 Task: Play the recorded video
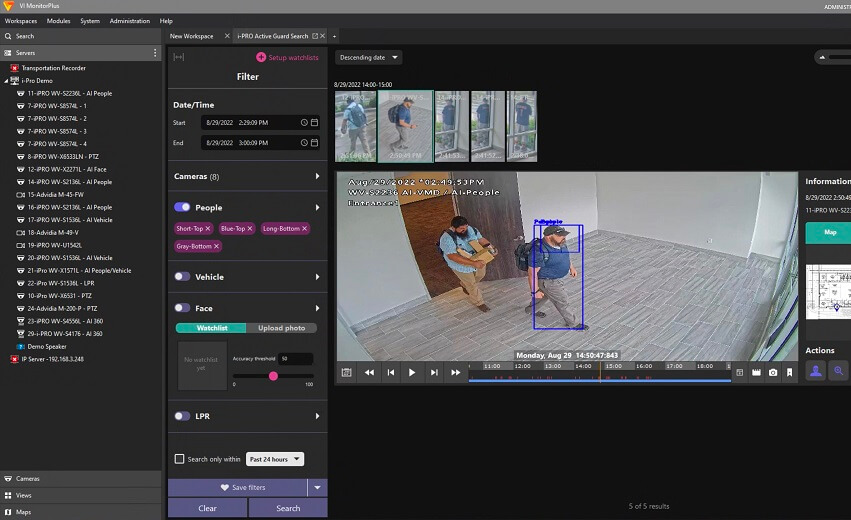pos(412,372)
